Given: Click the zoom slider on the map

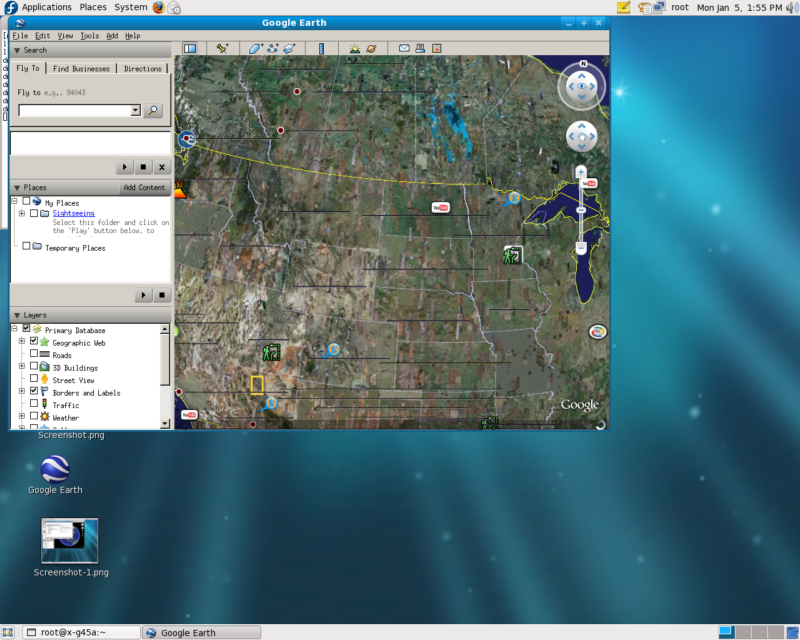Looking at the screenshot, I should pyautogui.click(x=581, y=211).
